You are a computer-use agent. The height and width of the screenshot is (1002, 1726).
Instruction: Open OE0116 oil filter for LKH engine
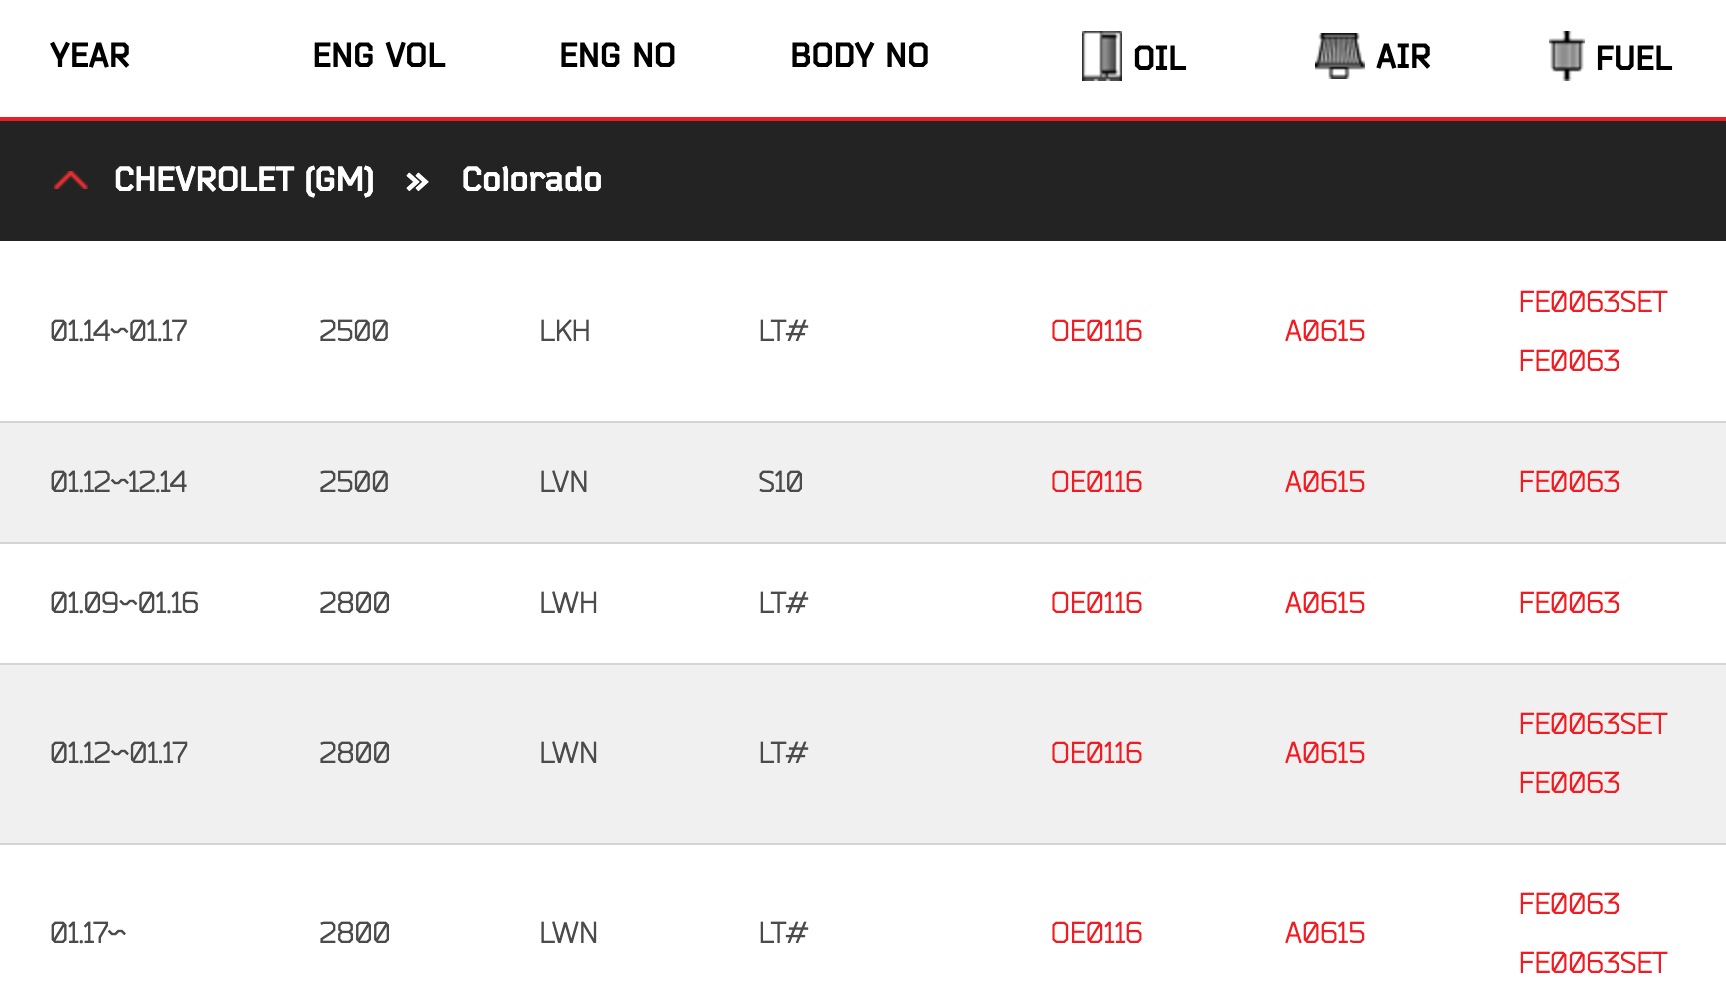(1096, 331)
